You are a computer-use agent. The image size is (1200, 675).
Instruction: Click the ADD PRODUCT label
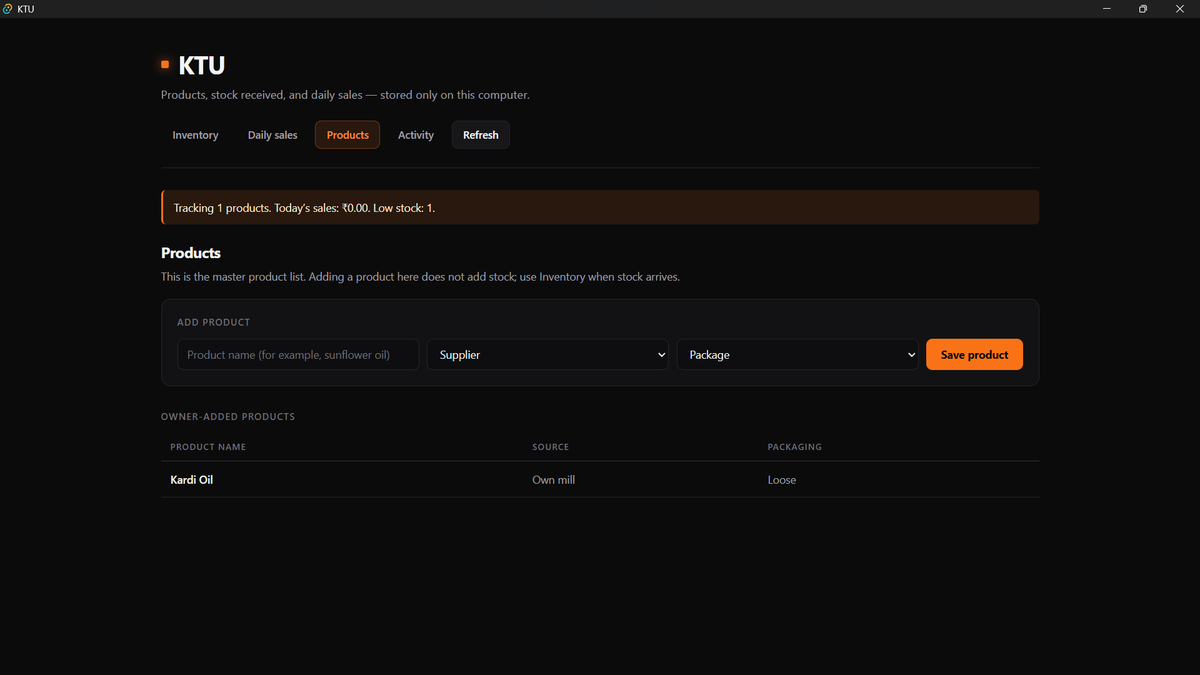(214, 322)
